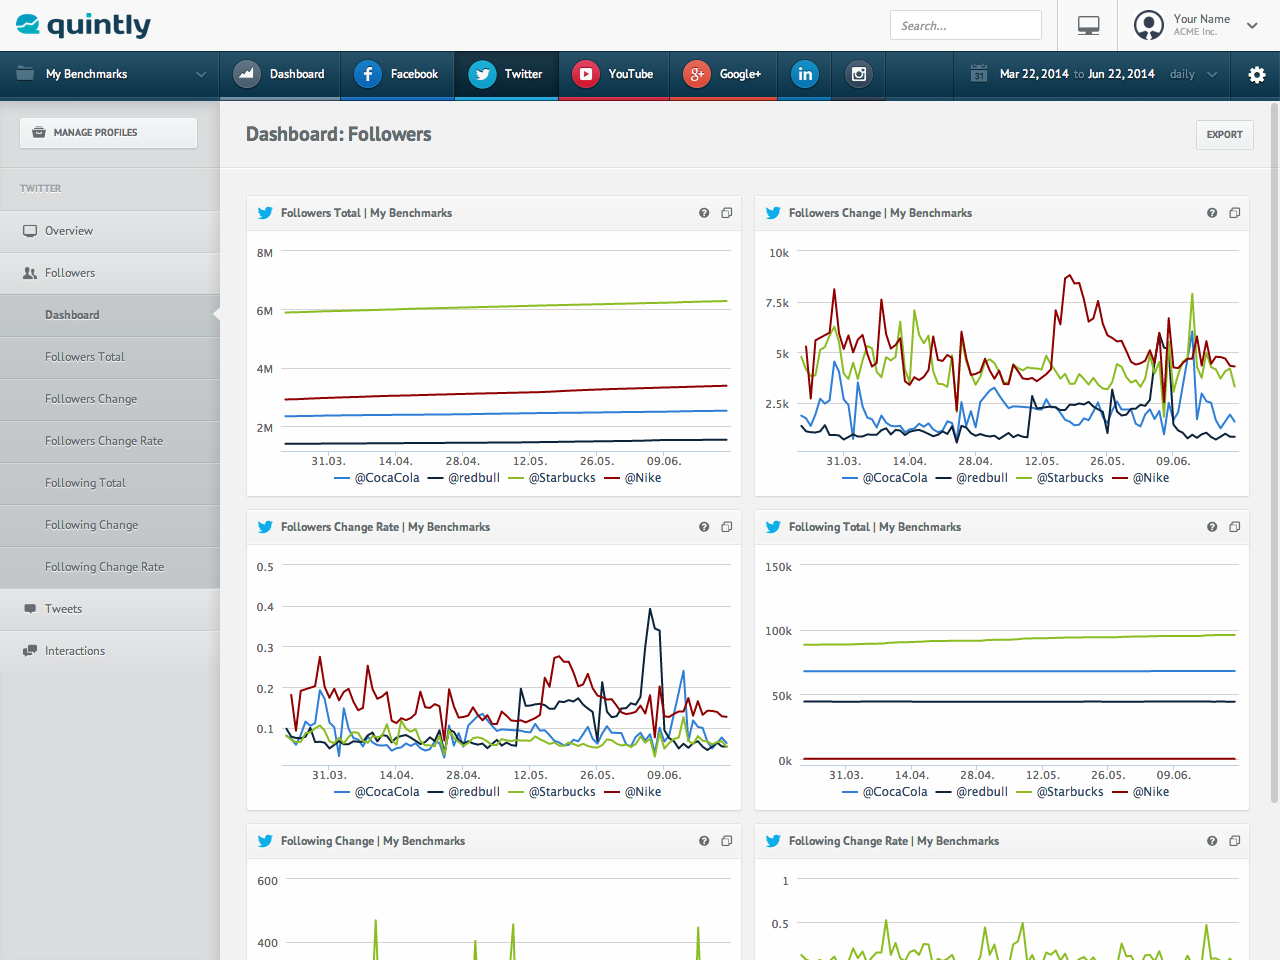The height and width of the screenshot is (960, 1280).
Task: Open help for Following Change Rate widget
Action: [x=1212, y=841]
